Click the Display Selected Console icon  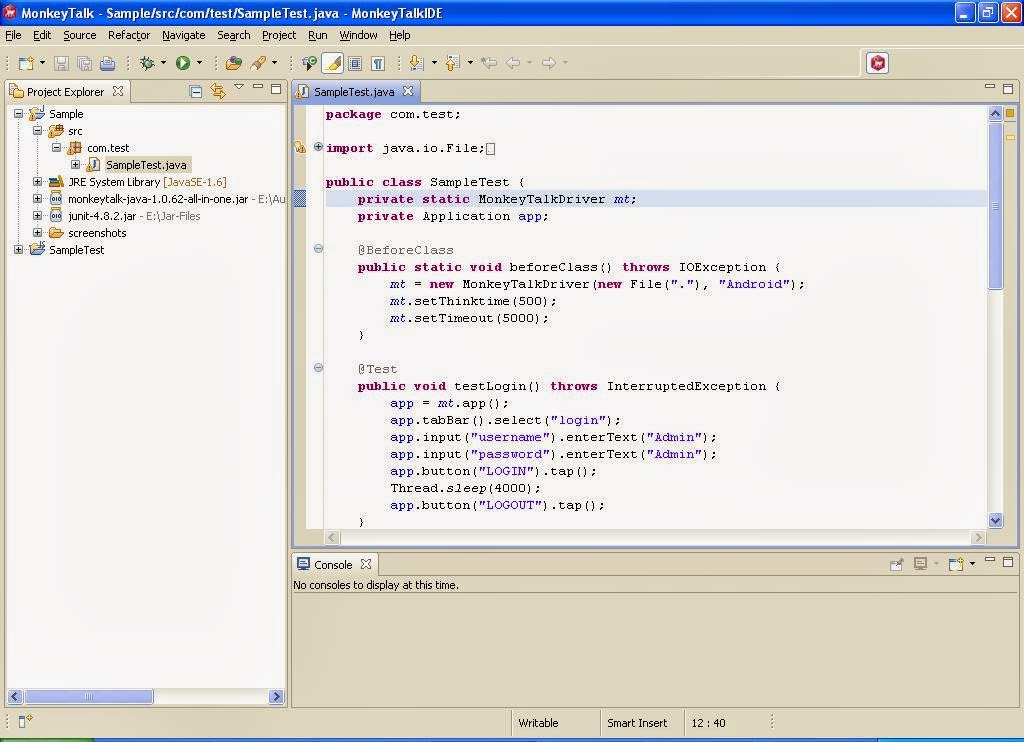point(921,564)
